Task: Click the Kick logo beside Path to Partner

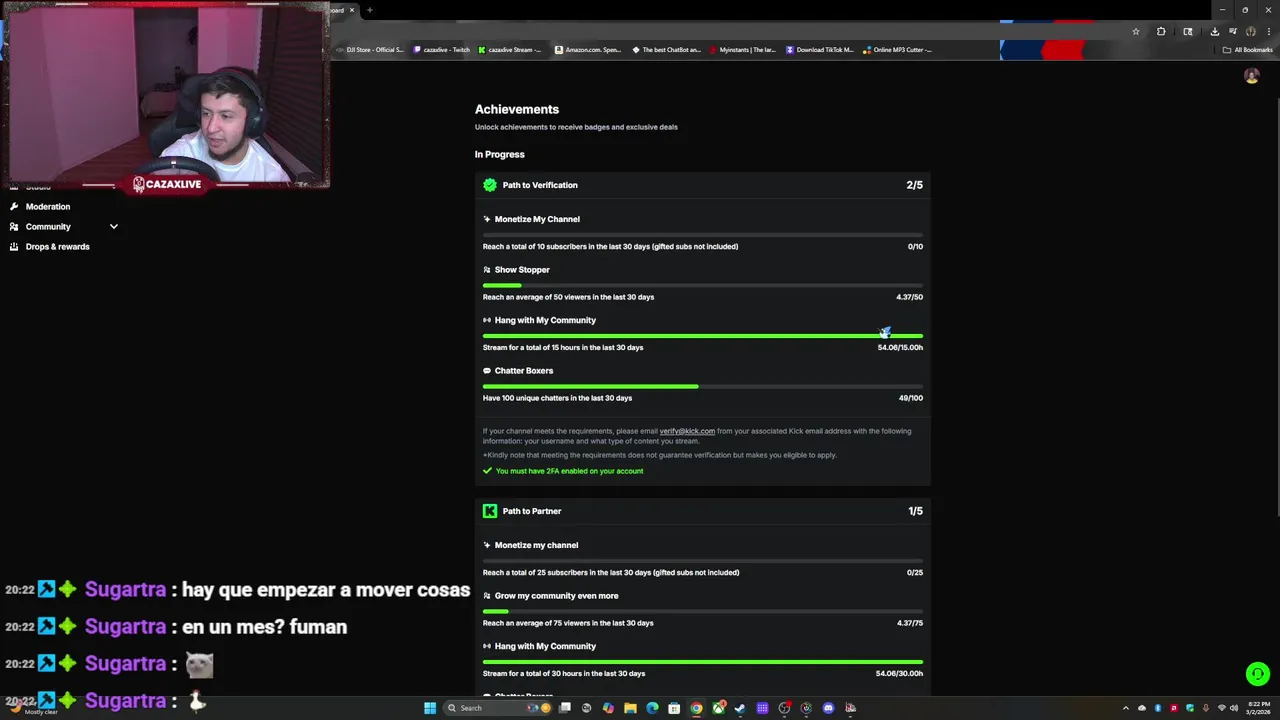Action: click(490, 511)
